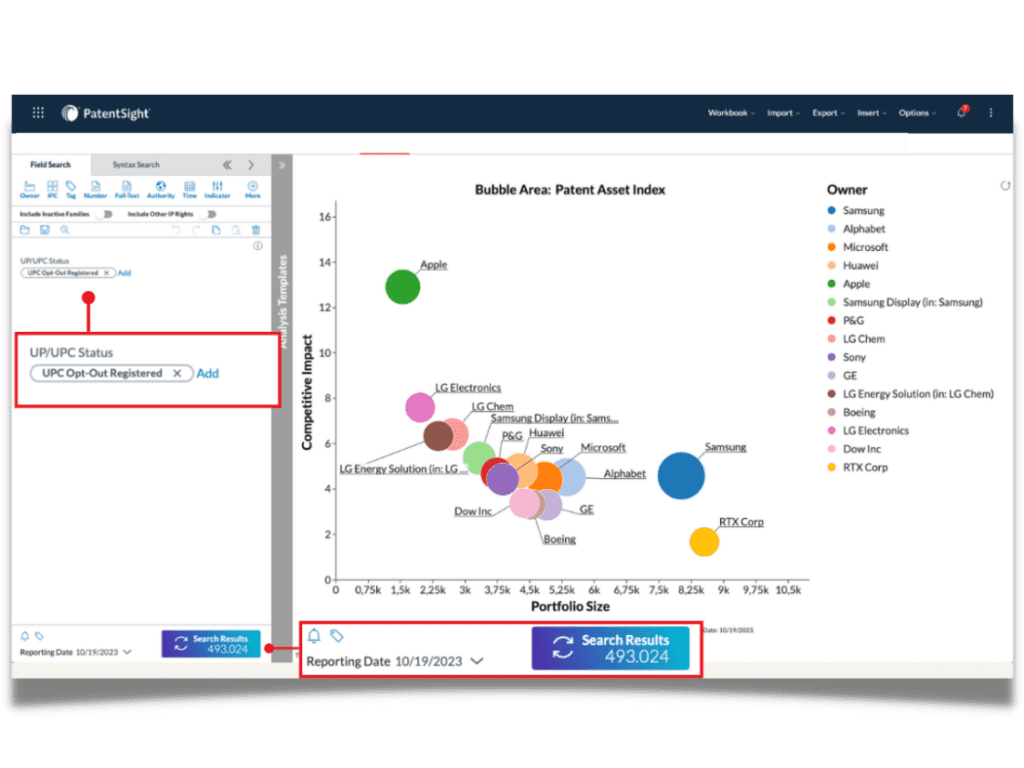The height and width of the screenshot is (768, 1024).
Task: Click RTX Corp legend color dot
Action: pos(831,467)
